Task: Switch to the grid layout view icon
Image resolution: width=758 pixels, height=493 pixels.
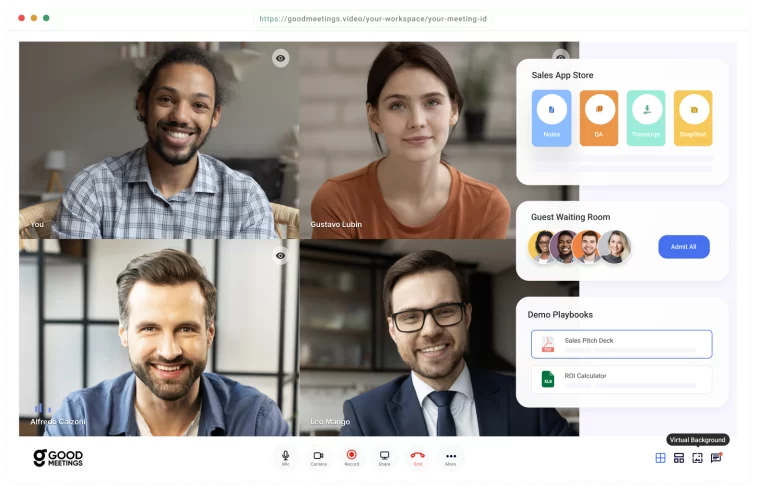Action: [660, 458]
